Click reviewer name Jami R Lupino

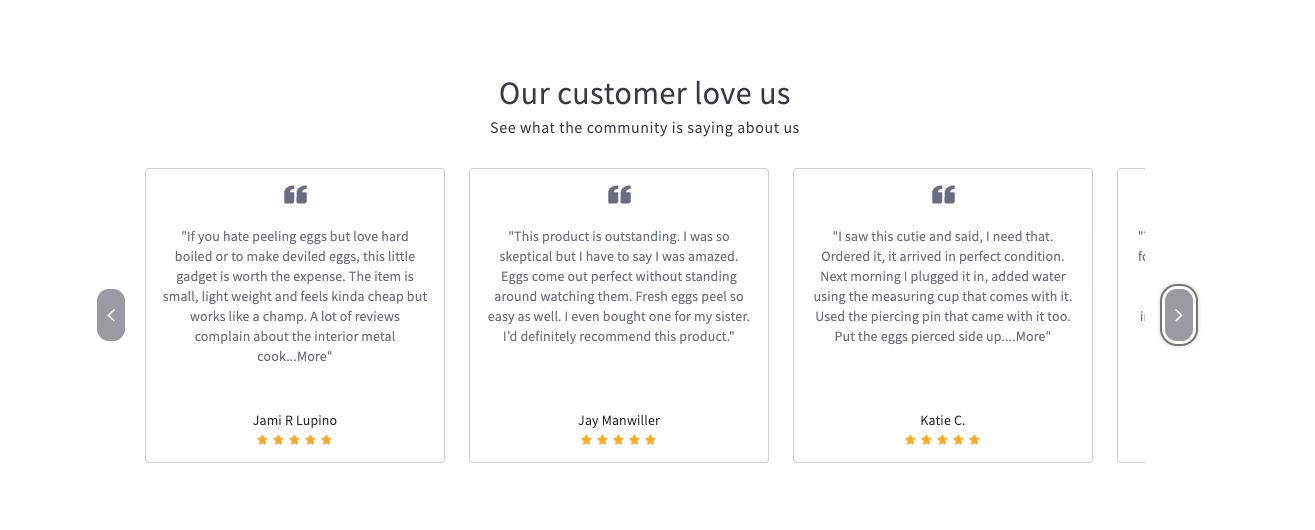click(295, 420)
